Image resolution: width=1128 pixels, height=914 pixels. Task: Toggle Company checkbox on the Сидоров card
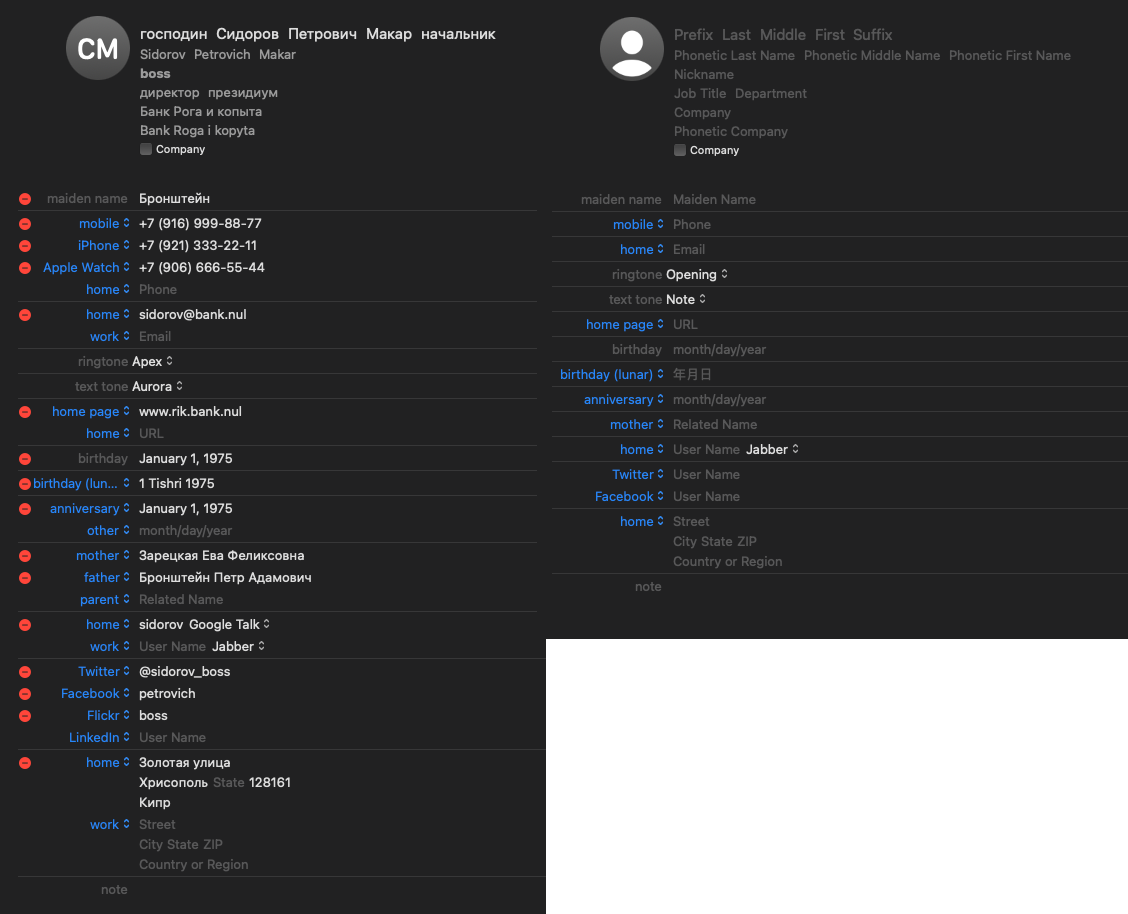click(146, 149)
